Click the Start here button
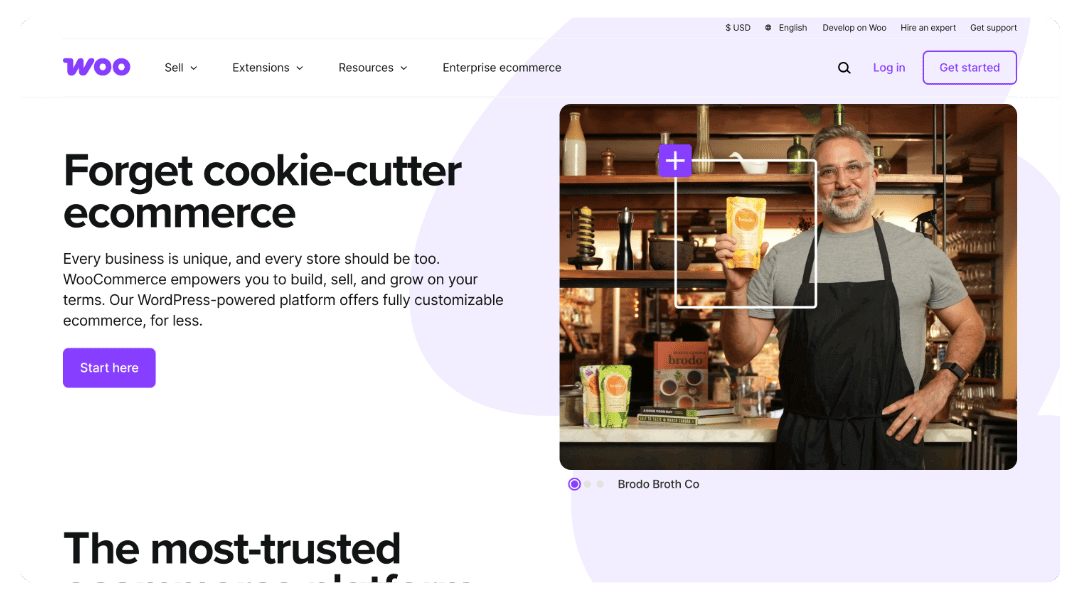Screen dimensions: 1080x600 point(110,368)
